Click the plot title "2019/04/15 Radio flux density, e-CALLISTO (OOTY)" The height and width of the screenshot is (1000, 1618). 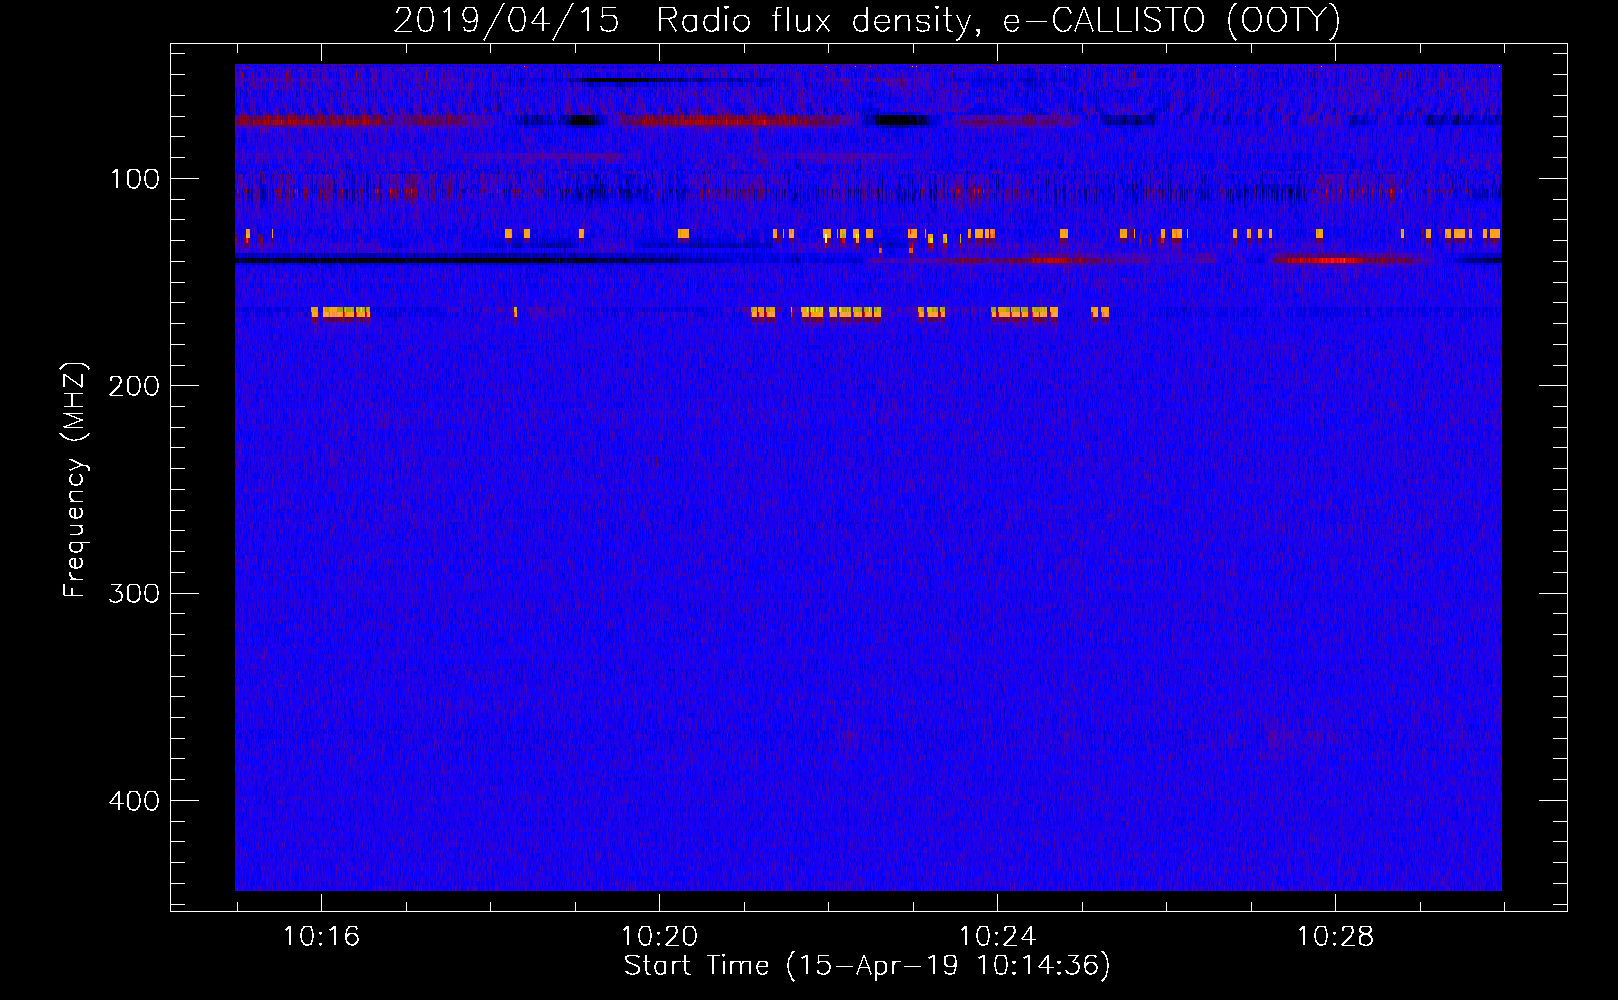[867, 21]
